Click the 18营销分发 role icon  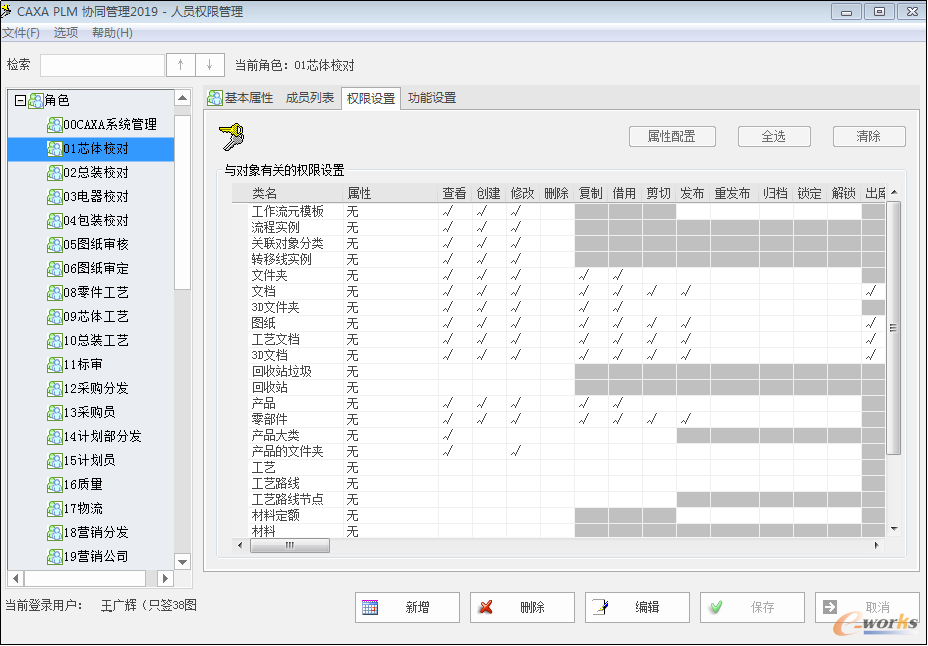54,532
